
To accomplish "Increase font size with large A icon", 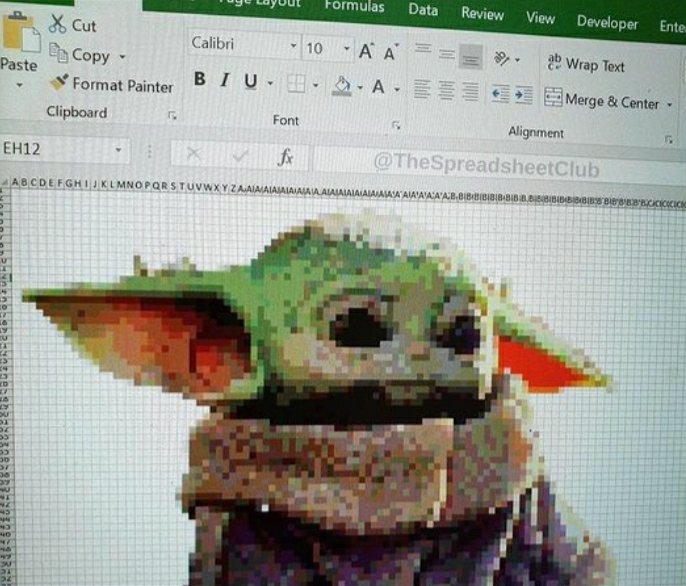I will 367,52.
